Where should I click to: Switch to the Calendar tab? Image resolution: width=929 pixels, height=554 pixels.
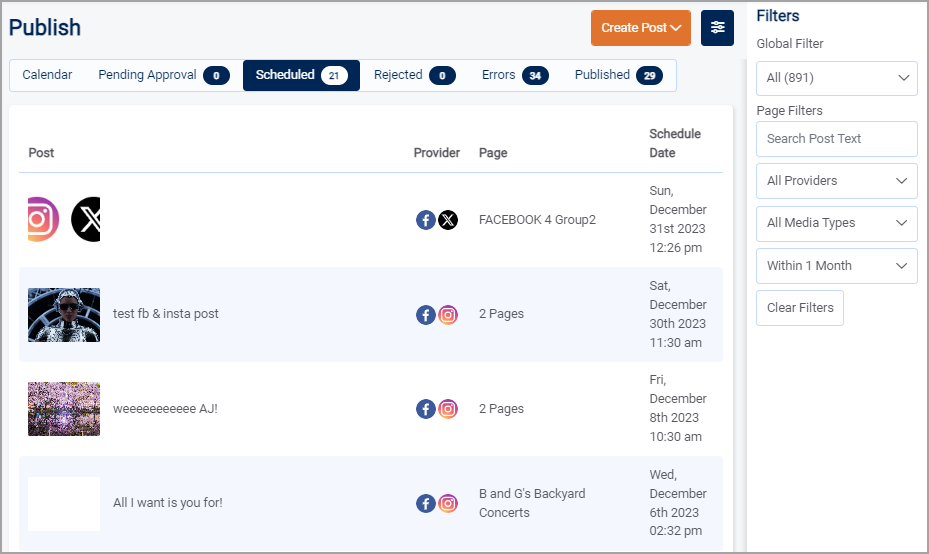click(x=47, y=75)
